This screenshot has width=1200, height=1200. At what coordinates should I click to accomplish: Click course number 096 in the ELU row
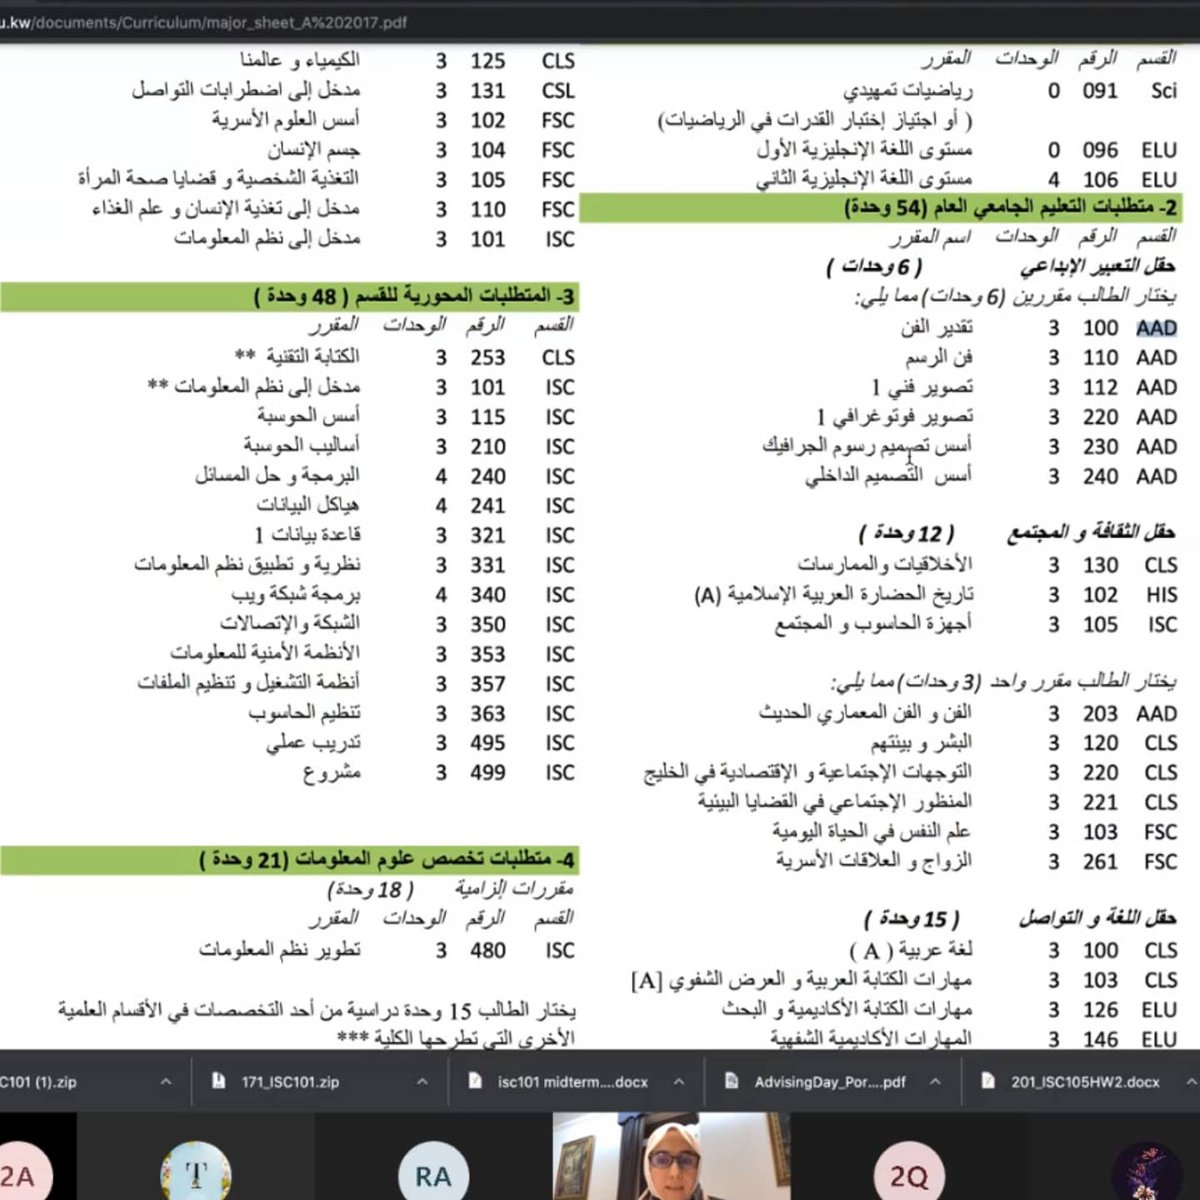1100,150
